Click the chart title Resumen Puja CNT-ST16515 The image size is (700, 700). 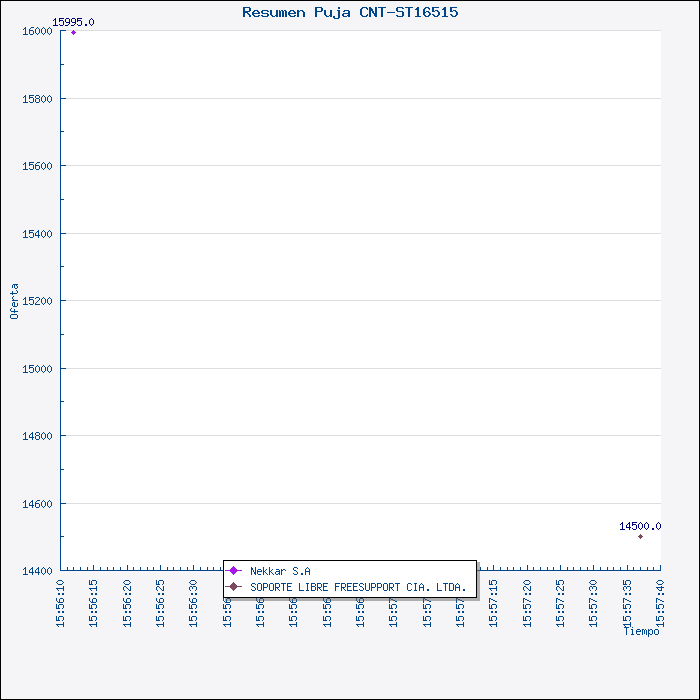(350, 12)
